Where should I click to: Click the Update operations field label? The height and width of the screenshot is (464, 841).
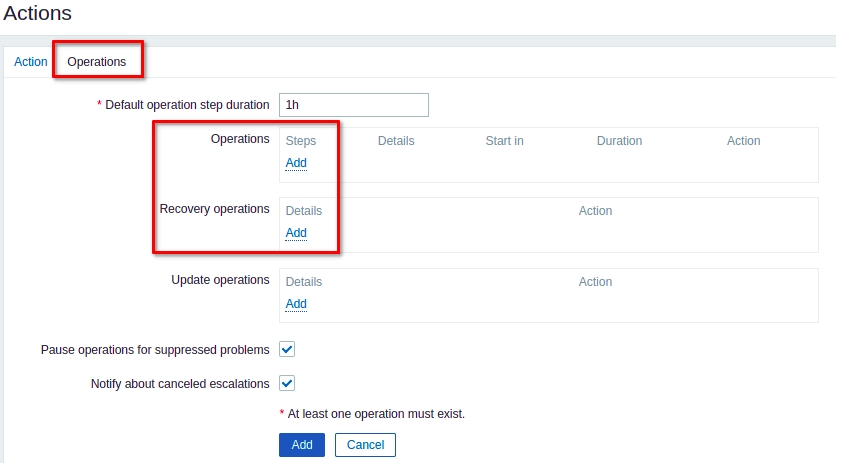[220, 280]
